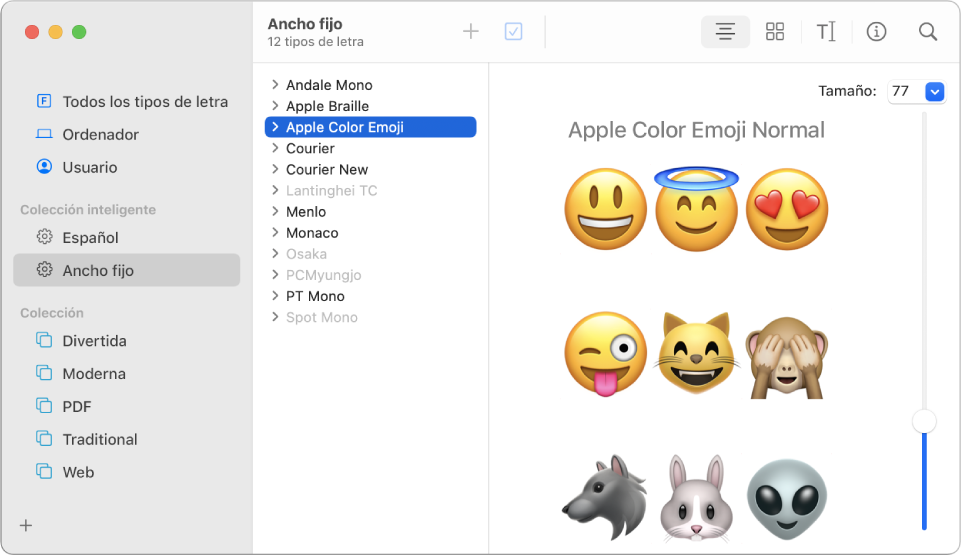
Task: Select disabled PCMyungjo font
Action: [324, 275]
